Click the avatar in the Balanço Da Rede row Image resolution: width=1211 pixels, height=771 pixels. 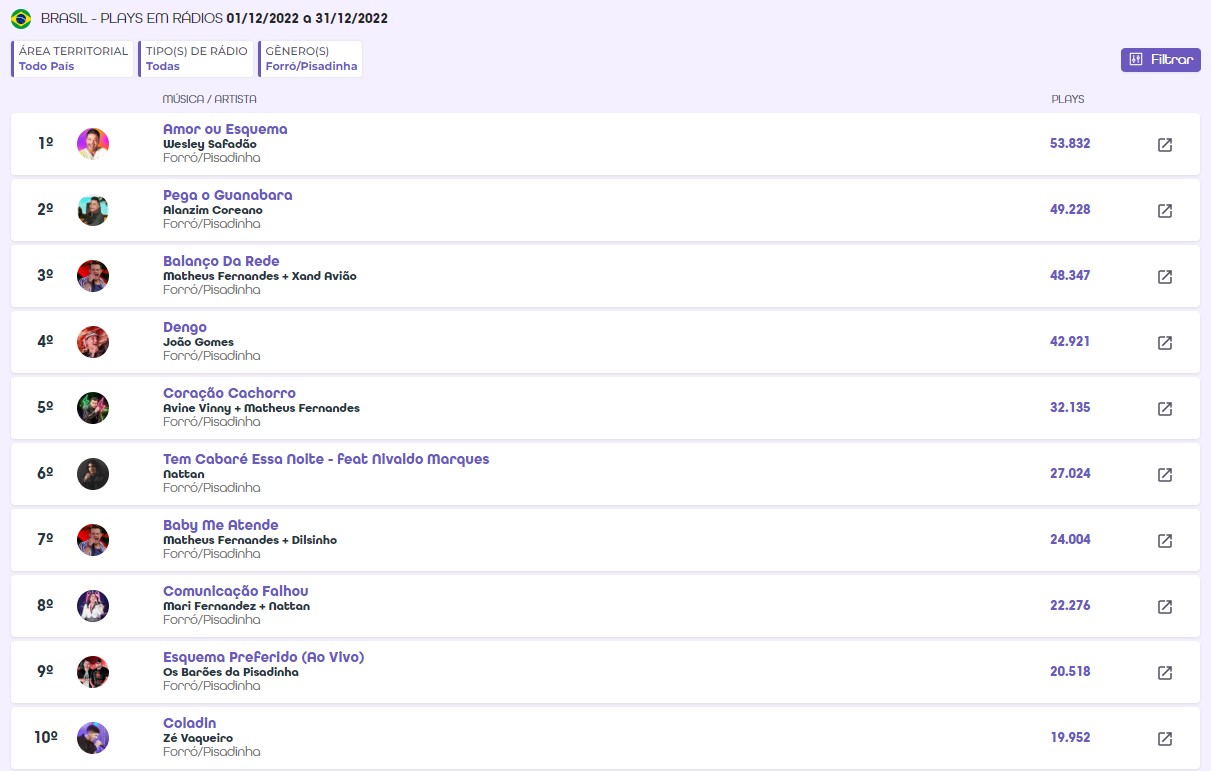[x=93, y=276]
